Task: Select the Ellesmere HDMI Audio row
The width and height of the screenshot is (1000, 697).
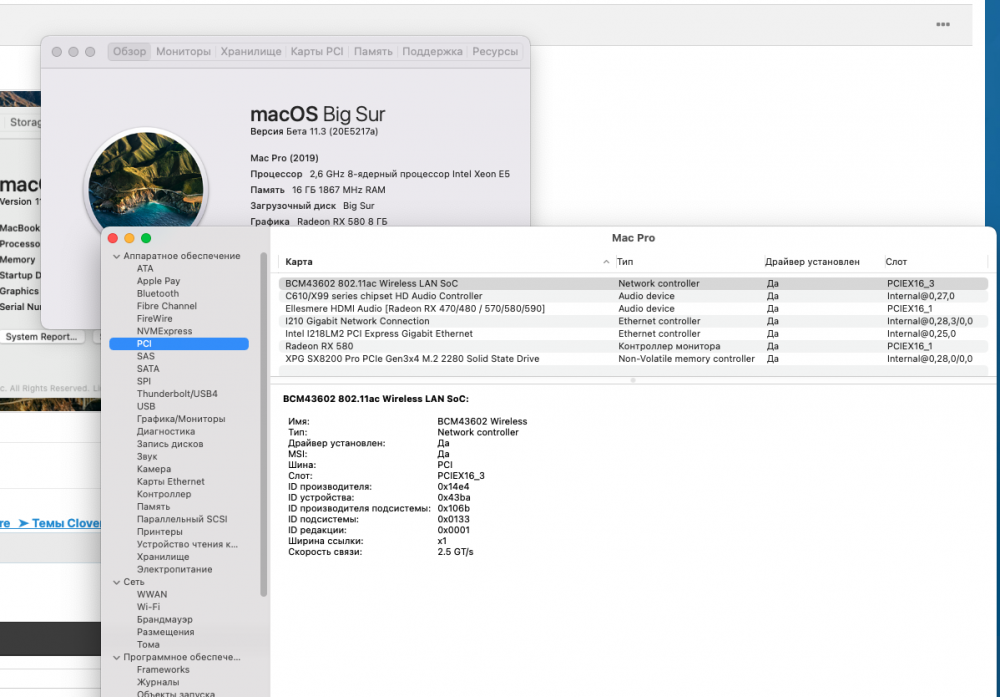Action: click(633, 309)
